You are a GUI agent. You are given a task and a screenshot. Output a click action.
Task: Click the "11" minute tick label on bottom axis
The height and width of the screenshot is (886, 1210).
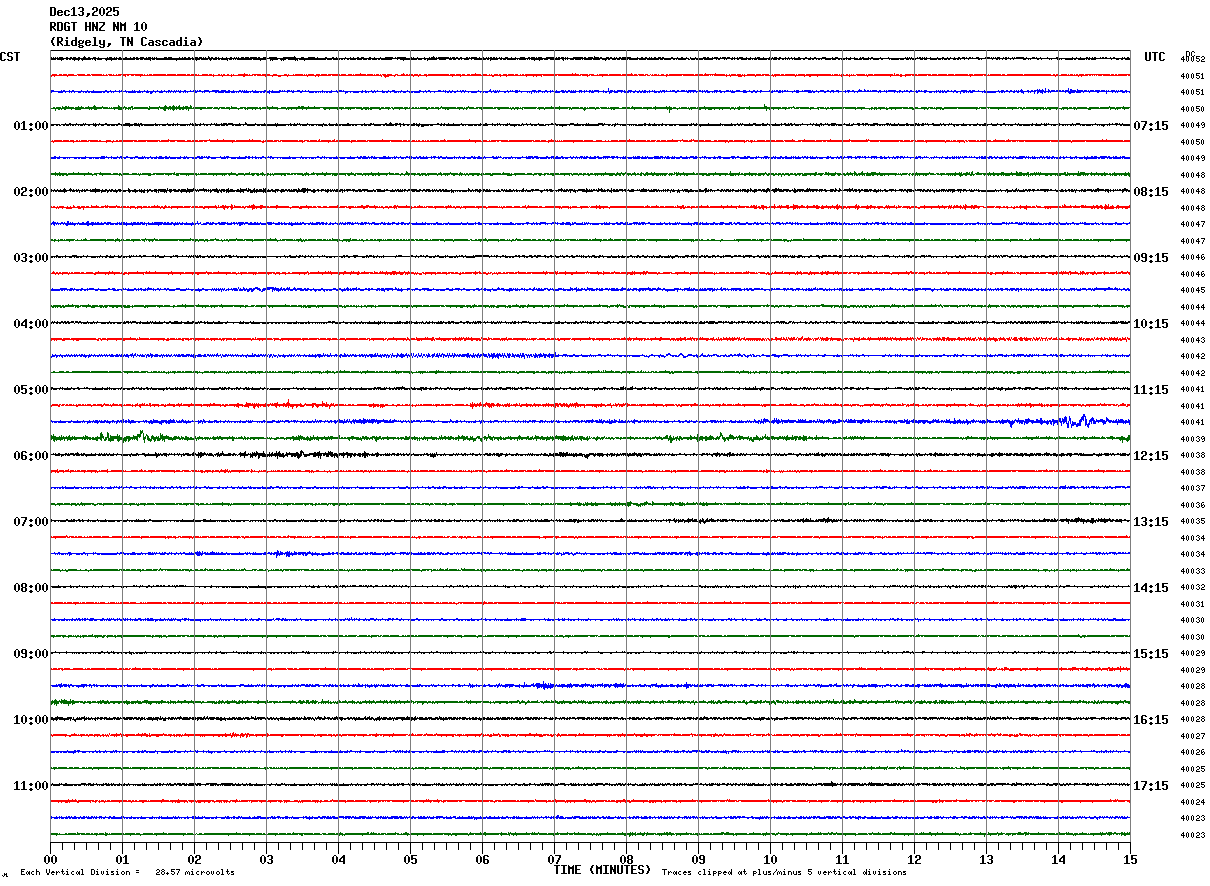pyautogui.click(x=842, y=859)
